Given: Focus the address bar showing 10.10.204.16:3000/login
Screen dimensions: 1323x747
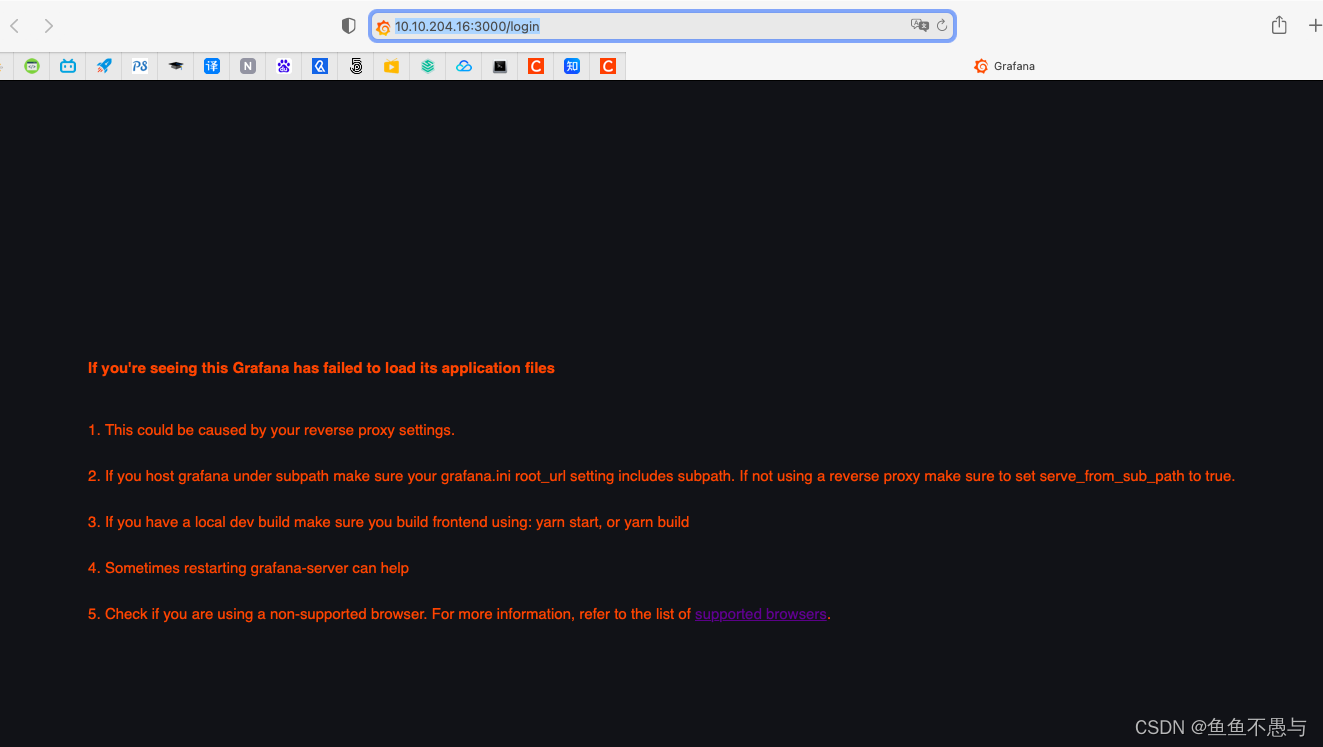Looking at the screenshot, I should tap(662, 26).
